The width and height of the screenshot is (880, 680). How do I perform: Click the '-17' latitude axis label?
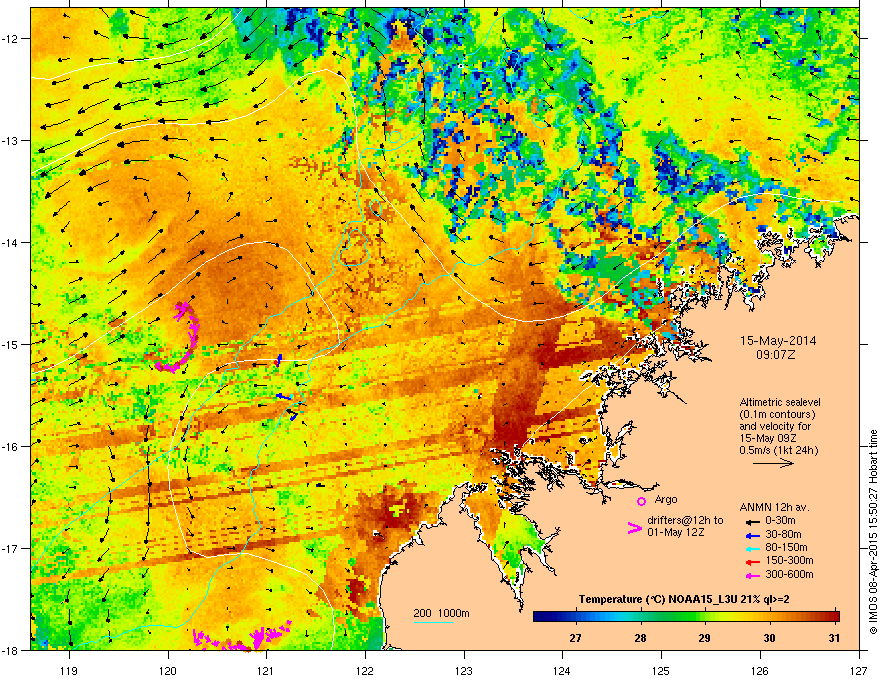click(x=11, y=549)
